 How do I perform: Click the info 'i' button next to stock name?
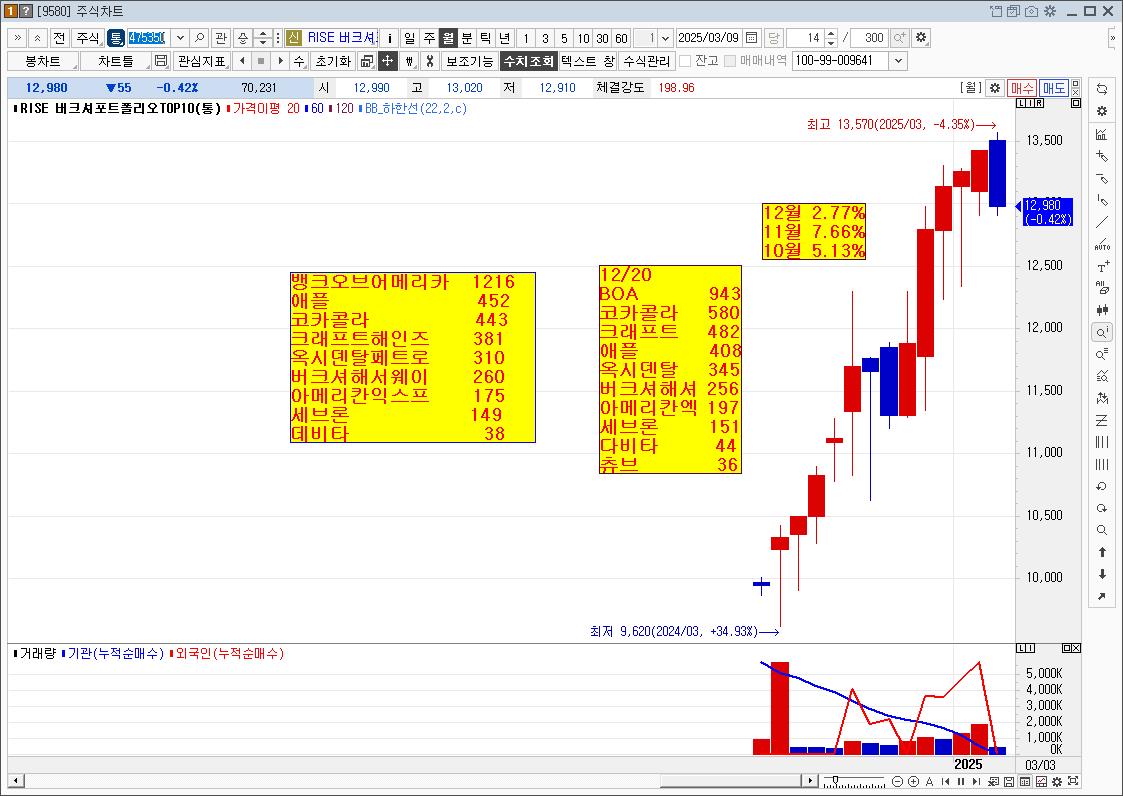[x=389, y=38]
